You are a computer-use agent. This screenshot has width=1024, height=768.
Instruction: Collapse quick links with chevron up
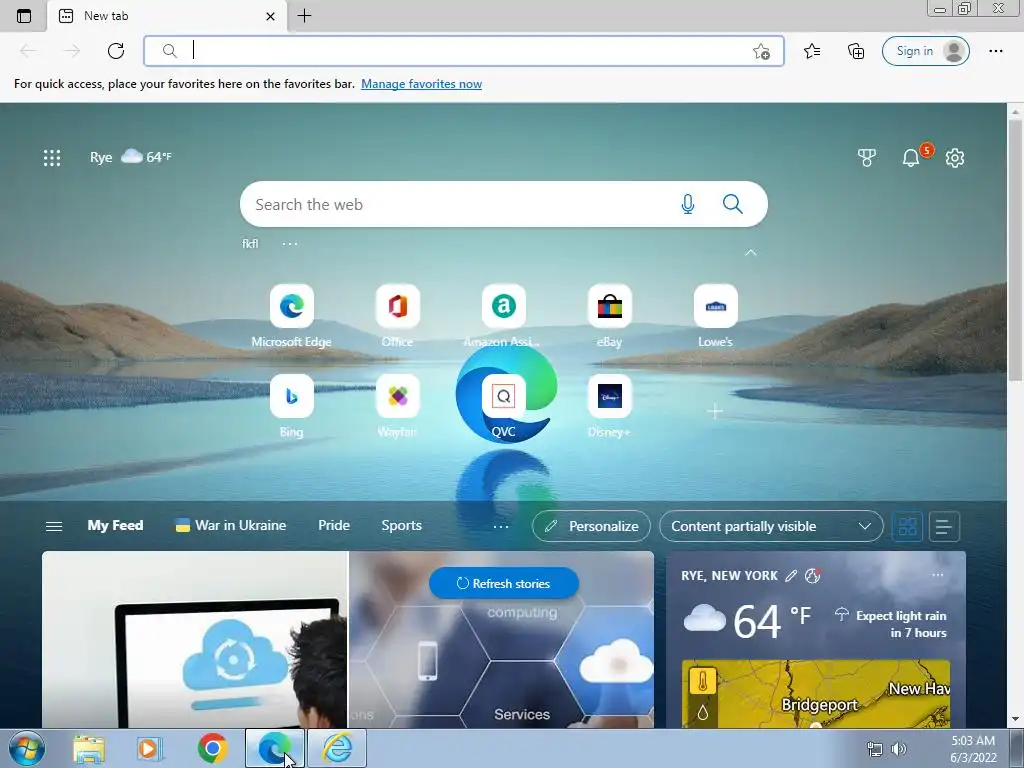point(750,253)
